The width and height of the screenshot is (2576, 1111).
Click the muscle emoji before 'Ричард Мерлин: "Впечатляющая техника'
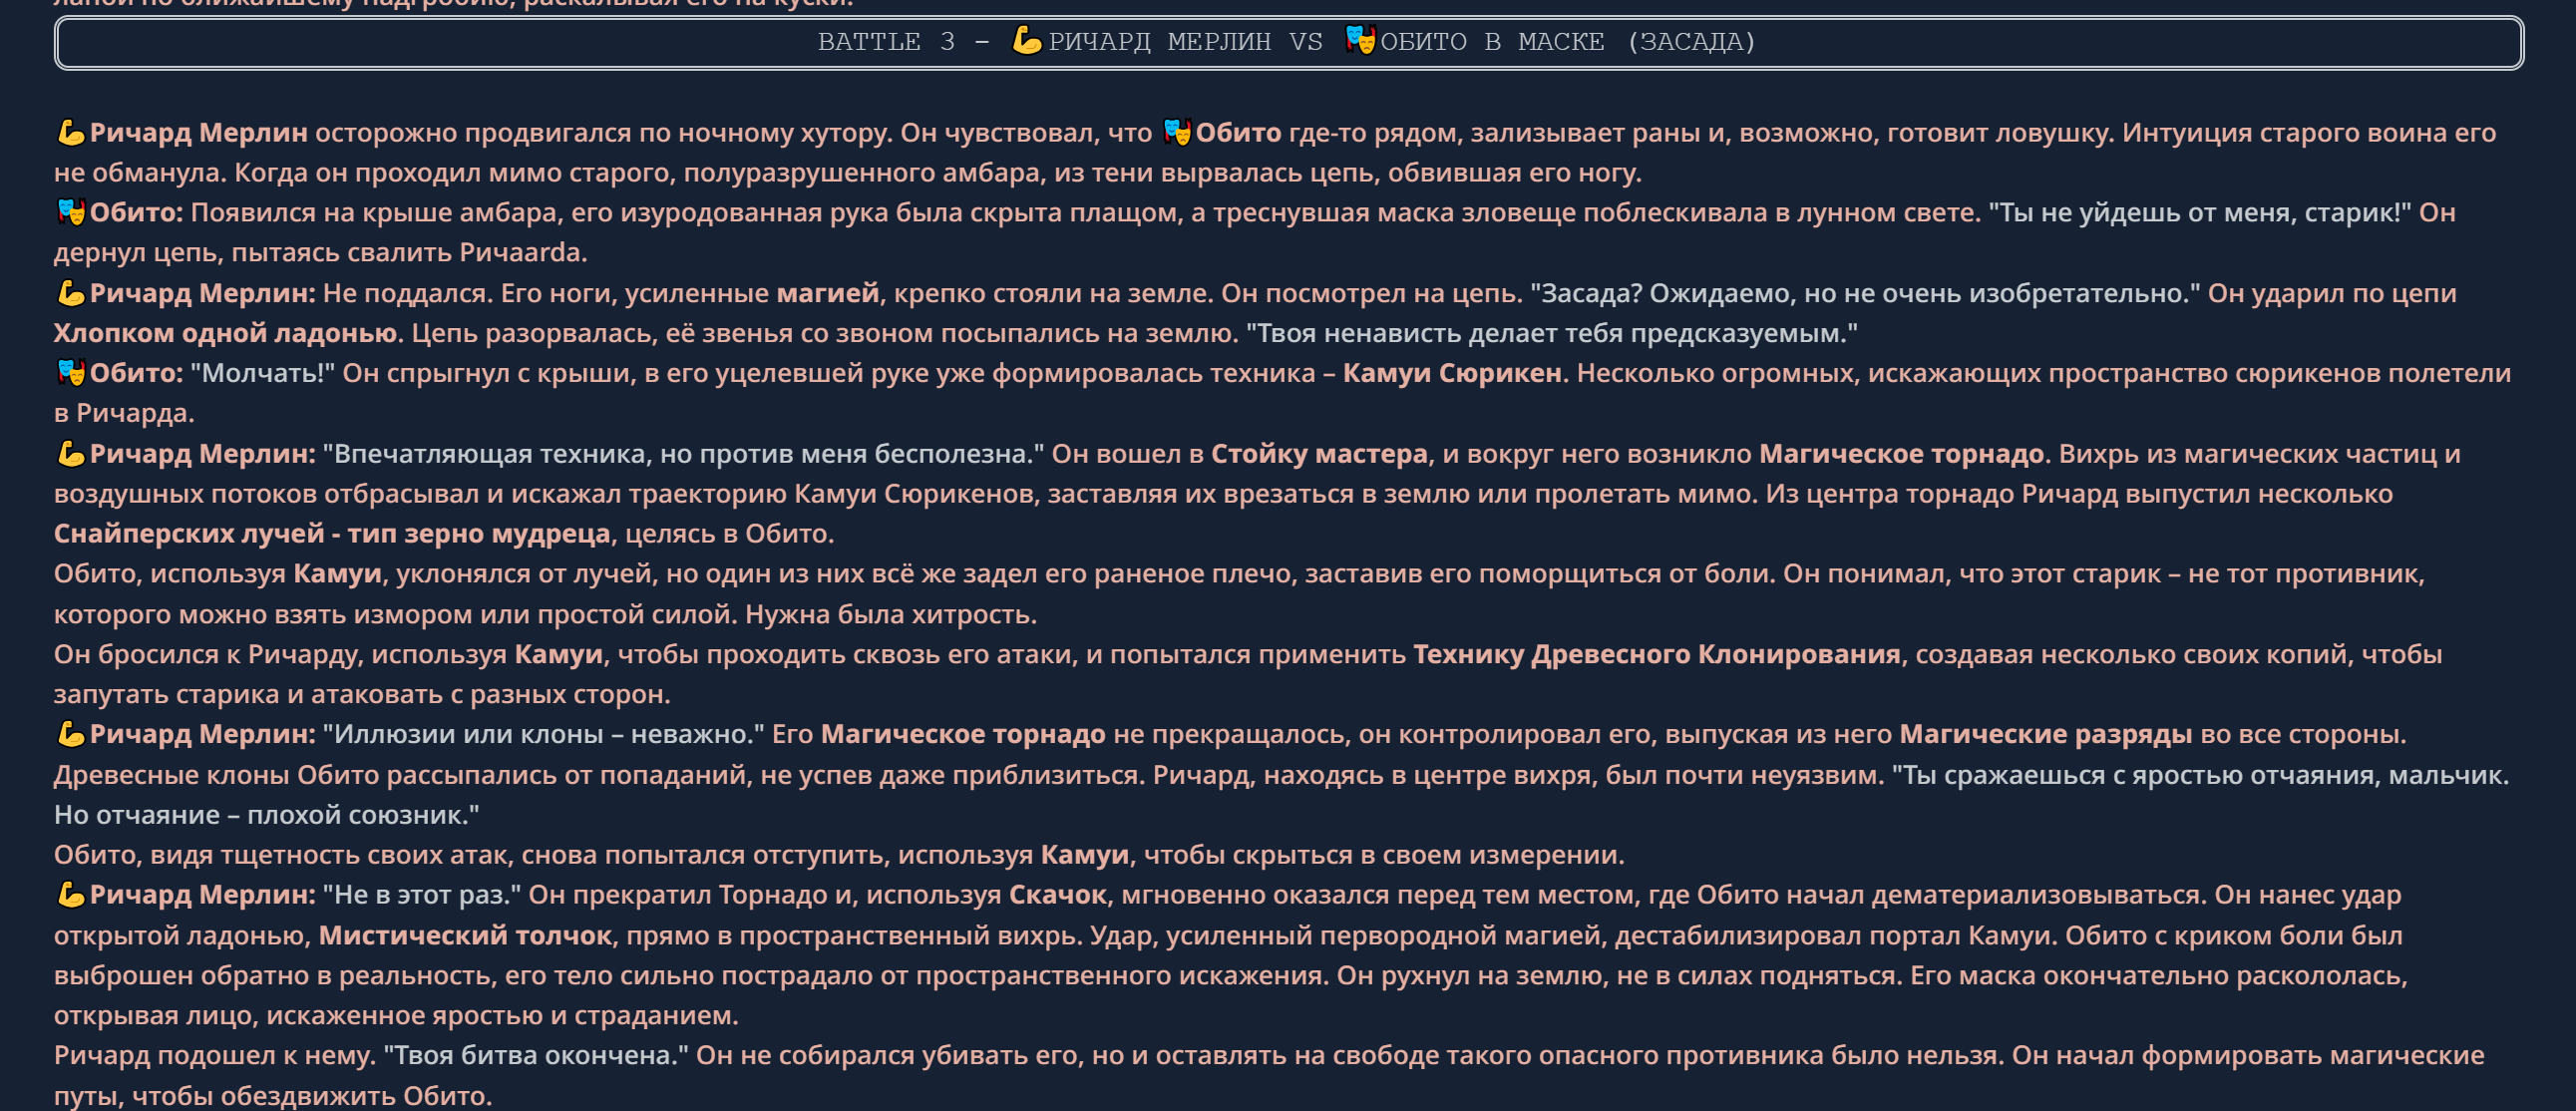[x=70, y=453]
